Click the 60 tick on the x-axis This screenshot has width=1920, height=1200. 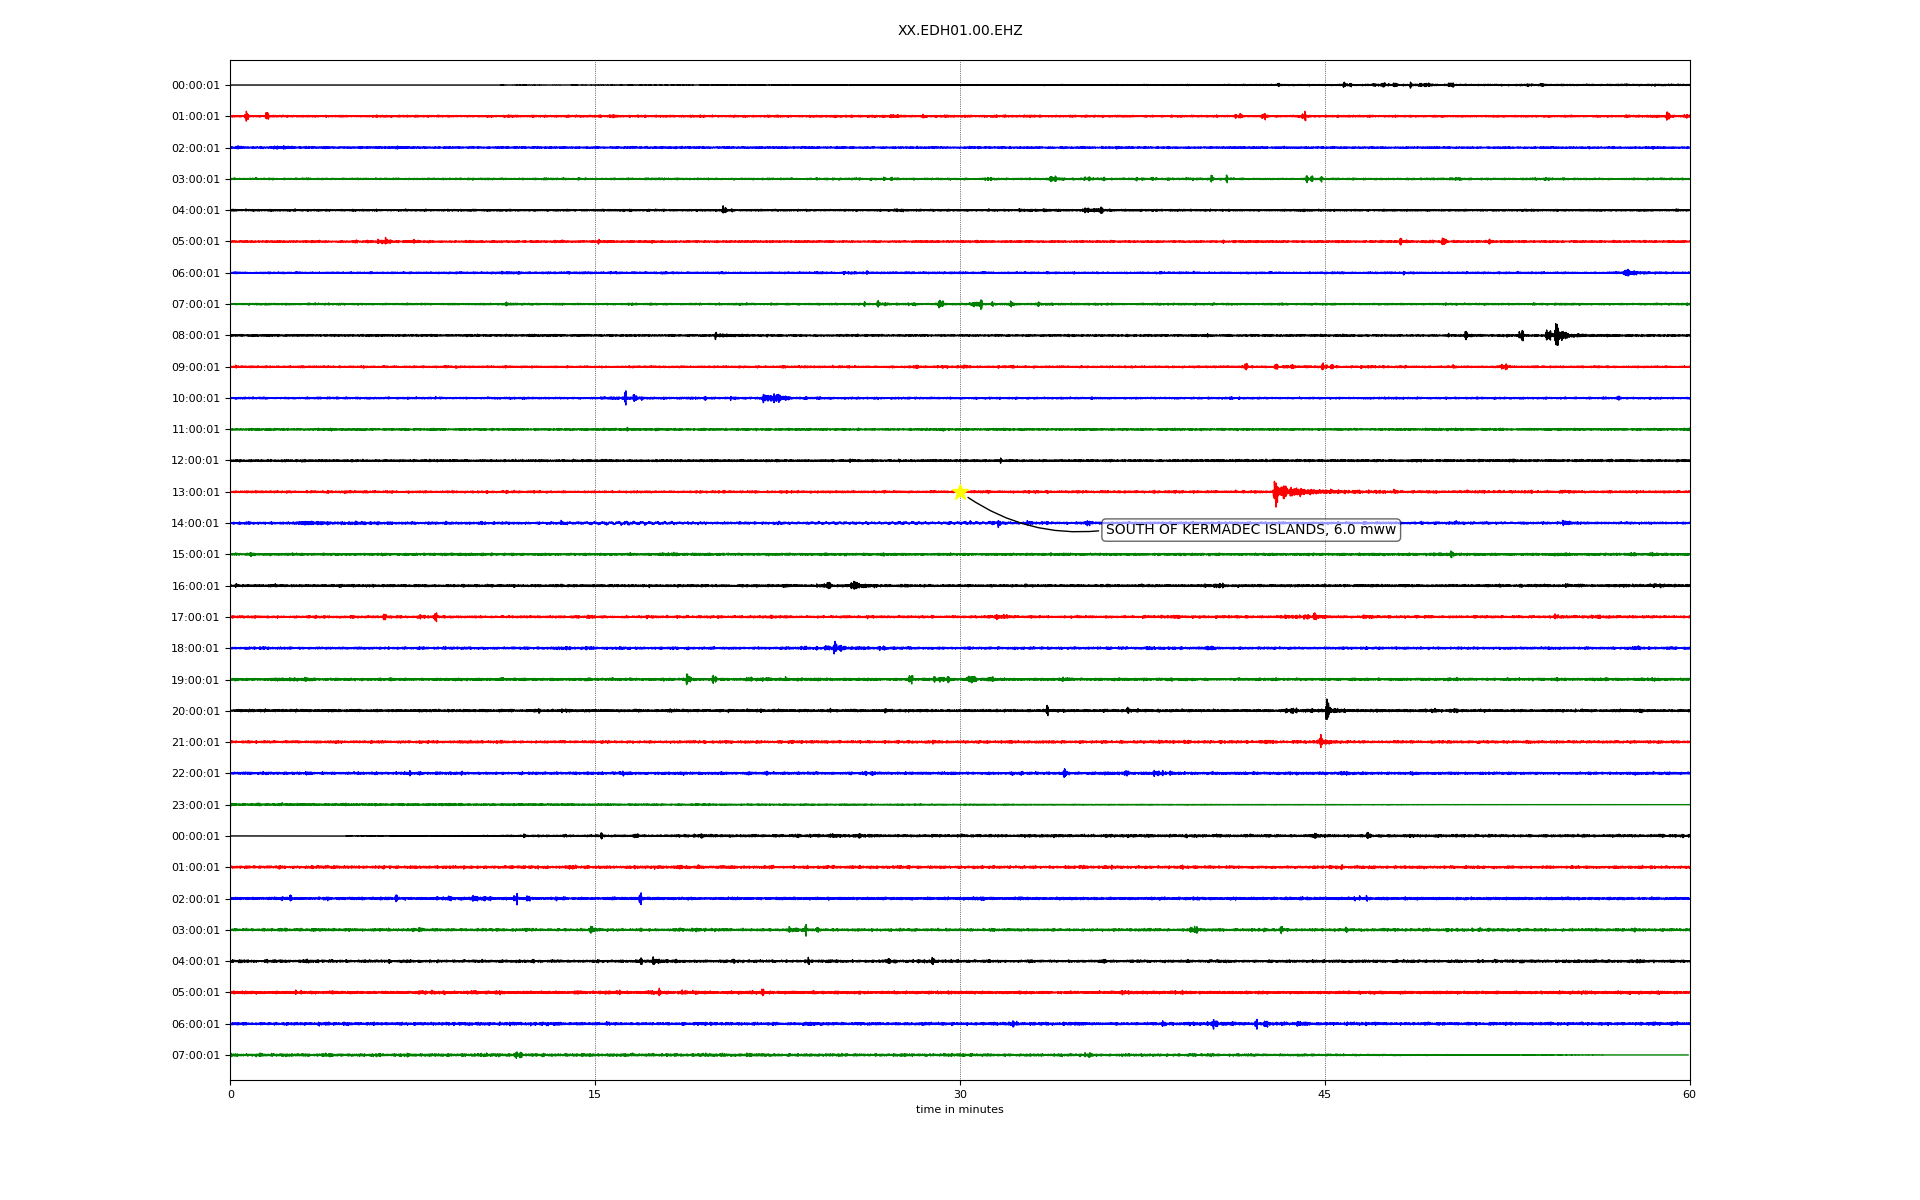point(1689,1094)
